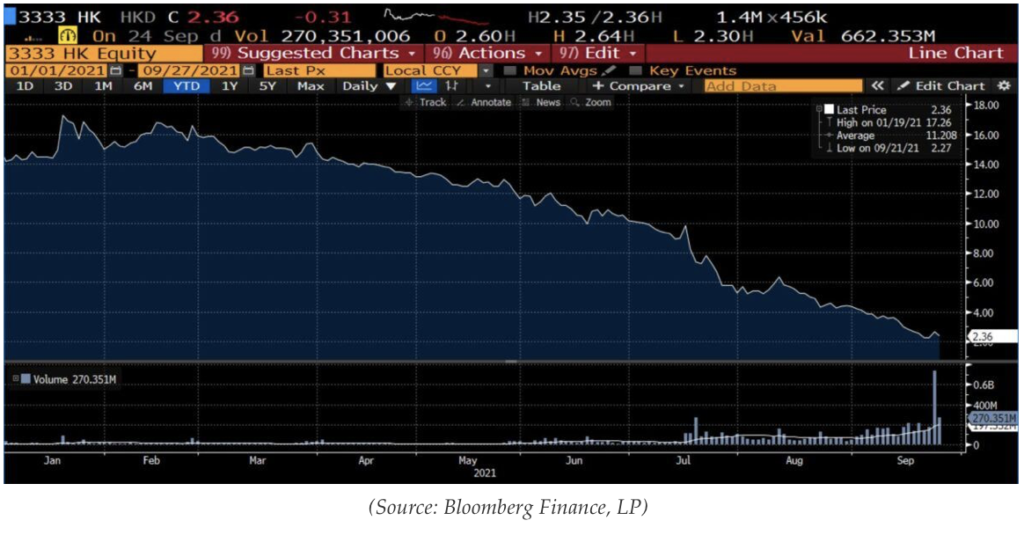Switch to 6M time range
This screenshot has width=1024, height=535.
click(x=143, y=86)
